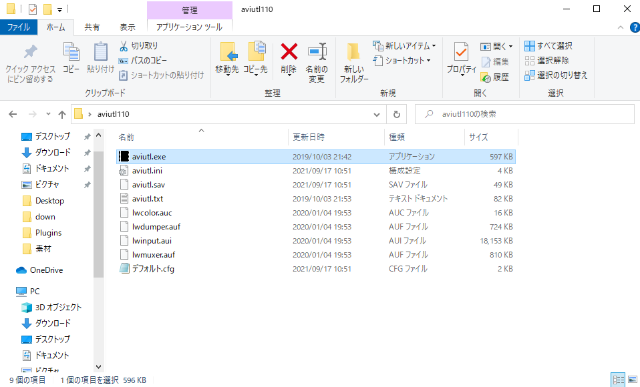Open New item (新しいアイテム) dropdown
Screen dimensions: 640x387
tap(404, 46)
